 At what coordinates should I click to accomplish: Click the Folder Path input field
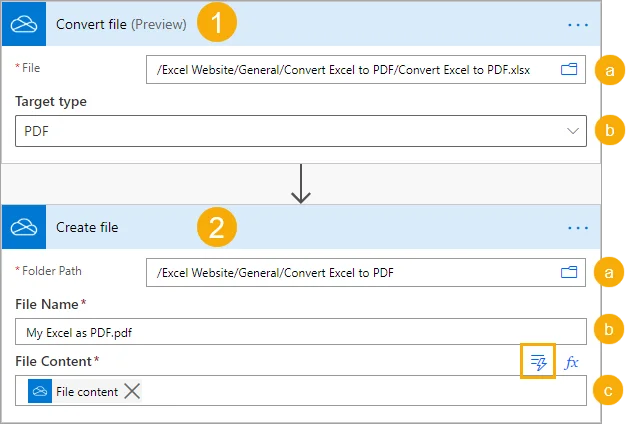pos(366,272)
